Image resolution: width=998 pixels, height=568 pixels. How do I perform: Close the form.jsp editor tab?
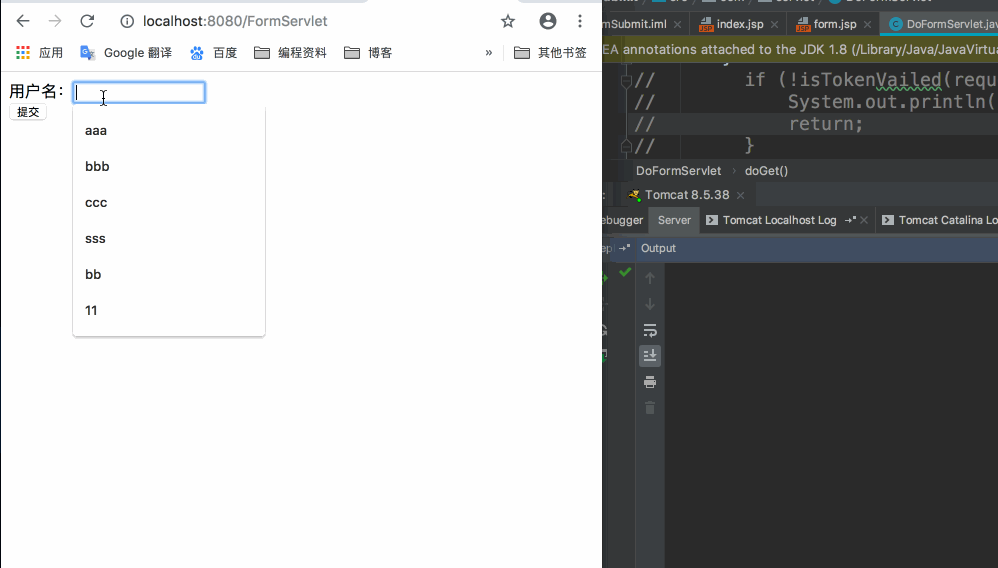tap(868, 24)
